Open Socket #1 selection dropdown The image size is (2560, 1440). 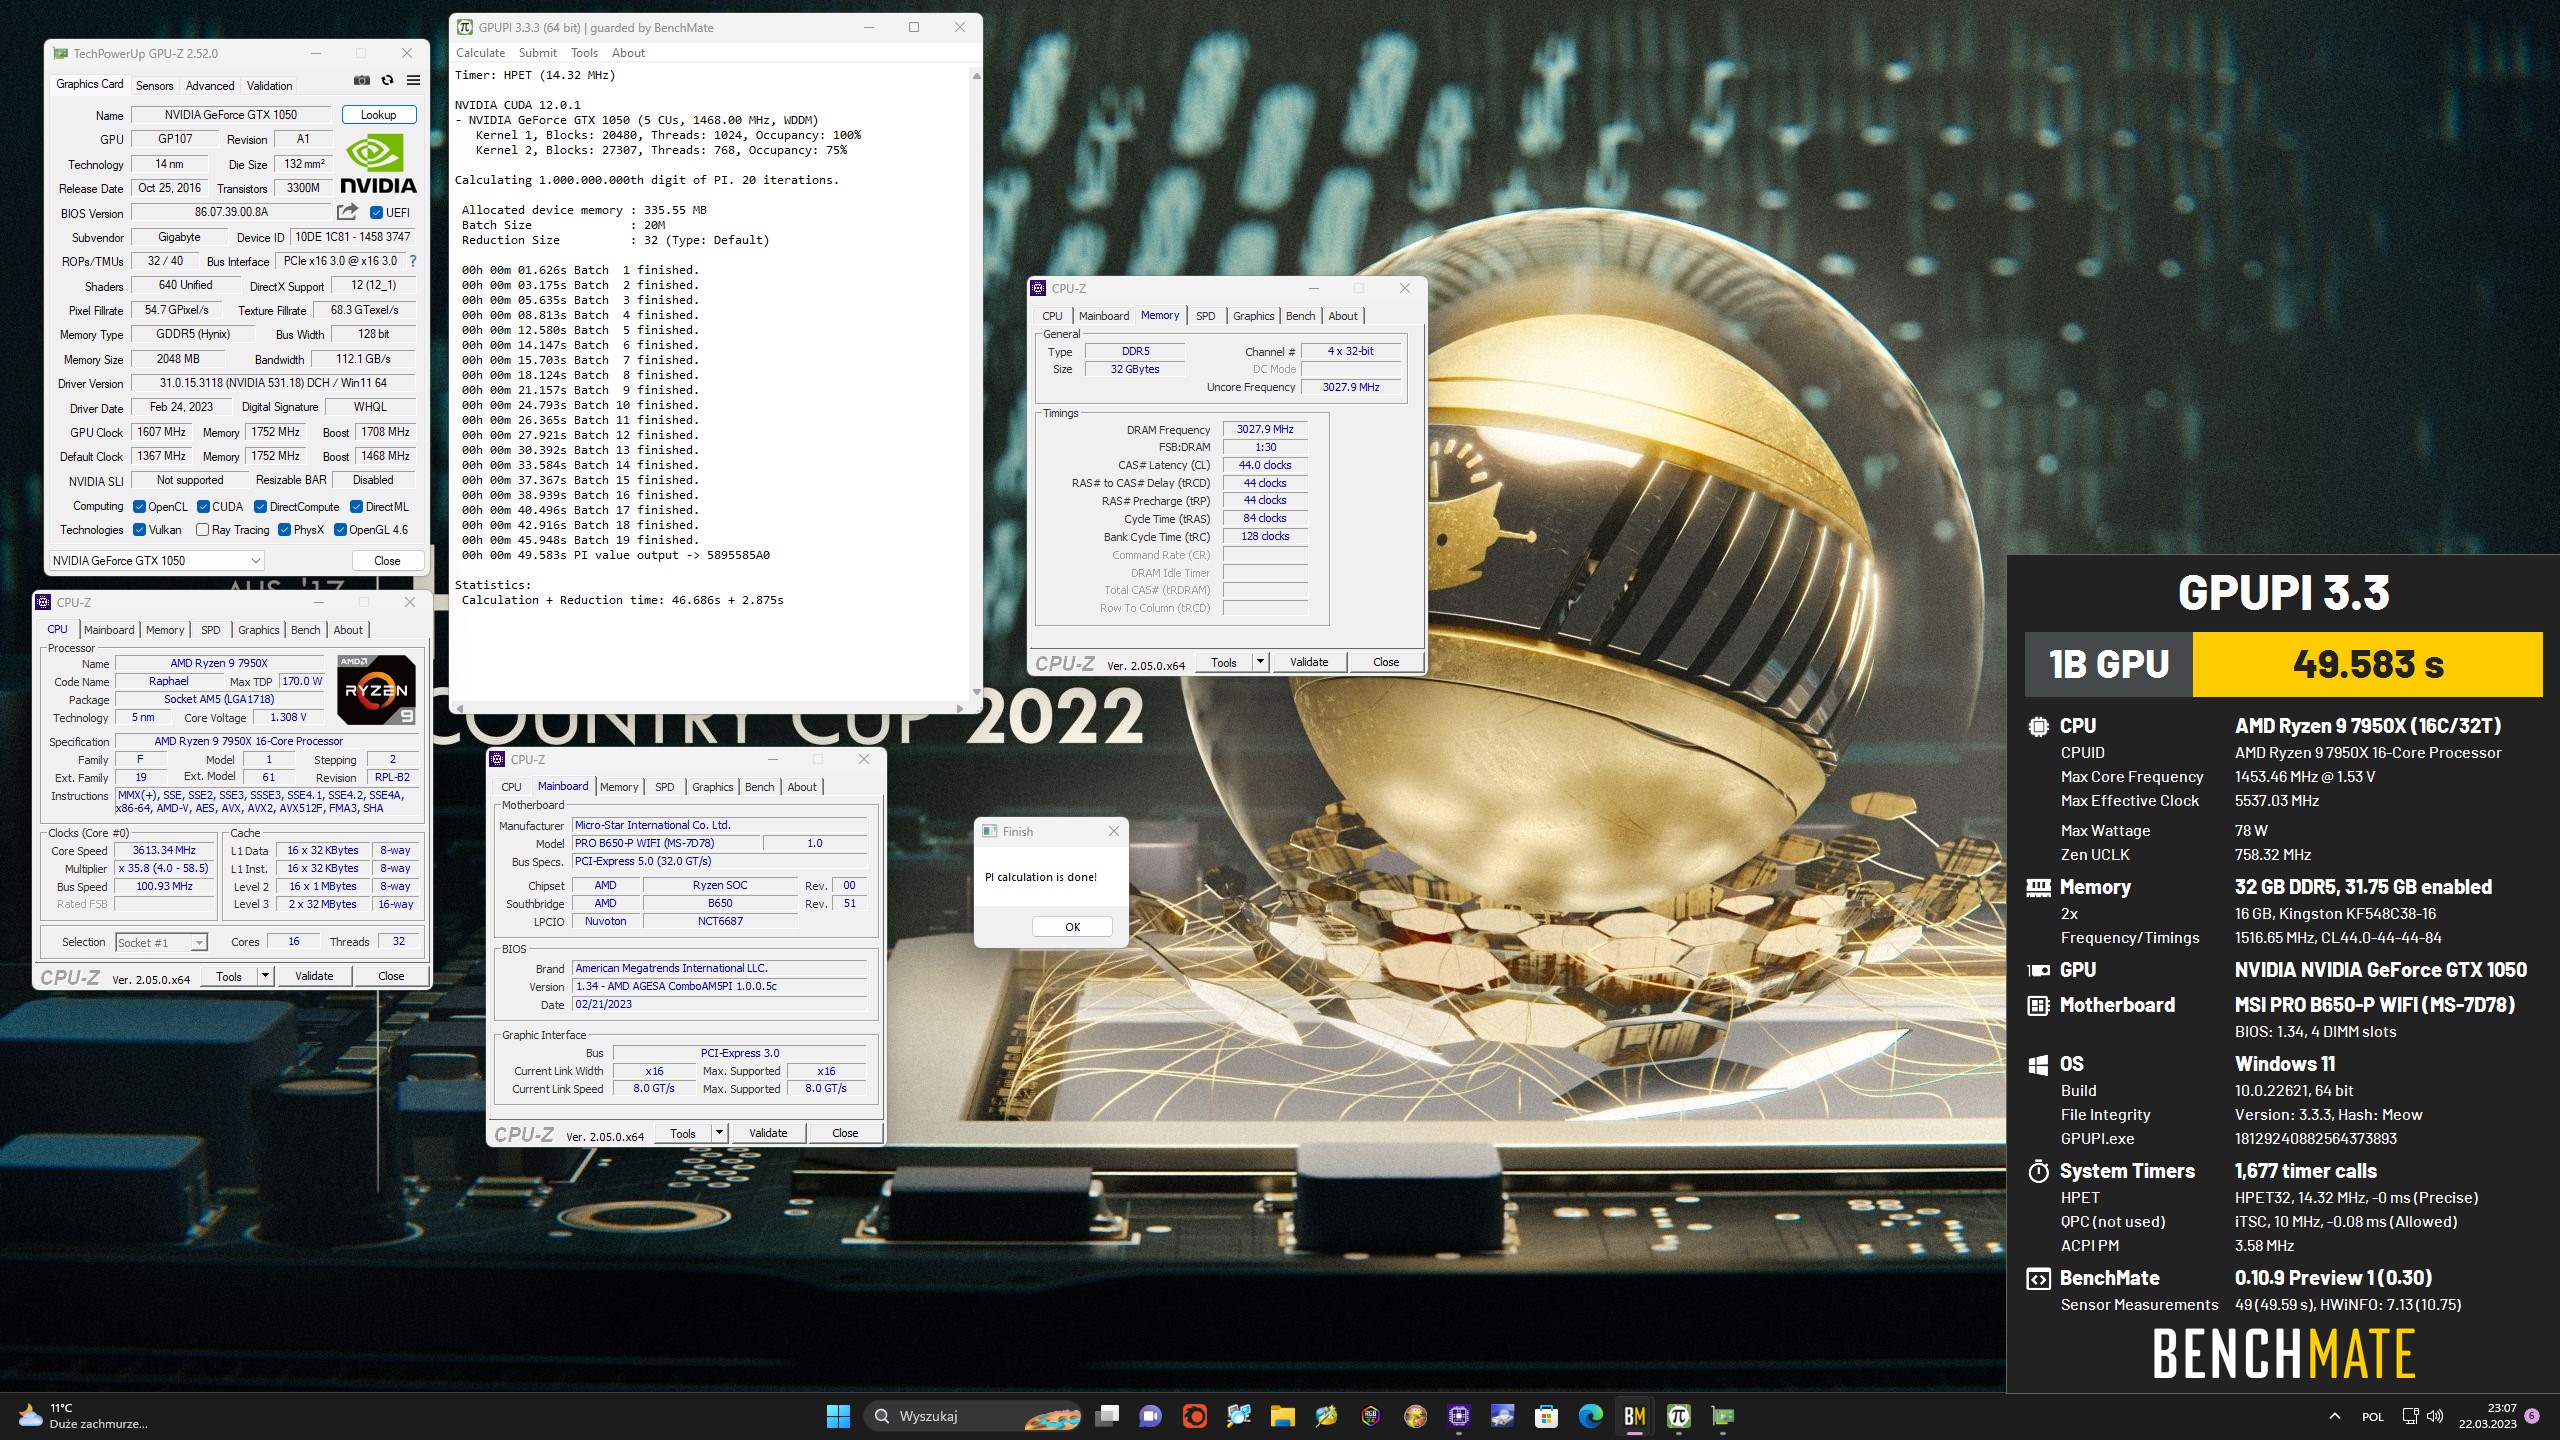pos(161,942)
